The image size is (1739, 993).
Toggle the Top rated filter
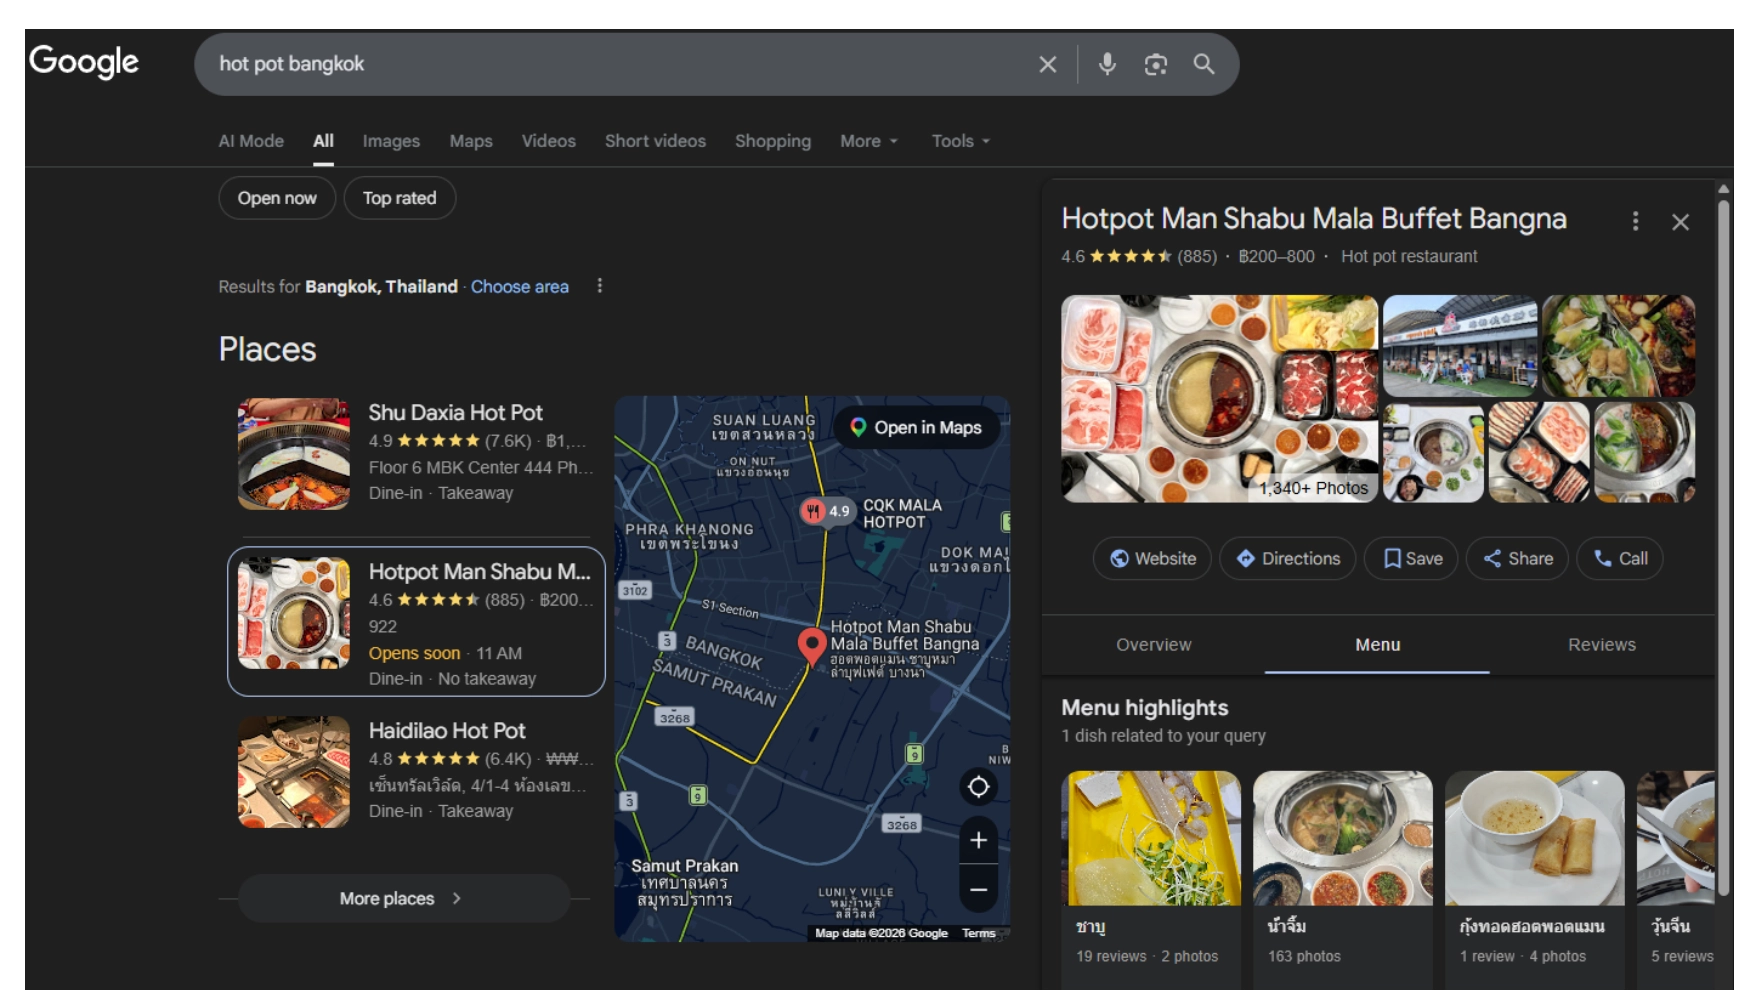[x=399, y=198]
